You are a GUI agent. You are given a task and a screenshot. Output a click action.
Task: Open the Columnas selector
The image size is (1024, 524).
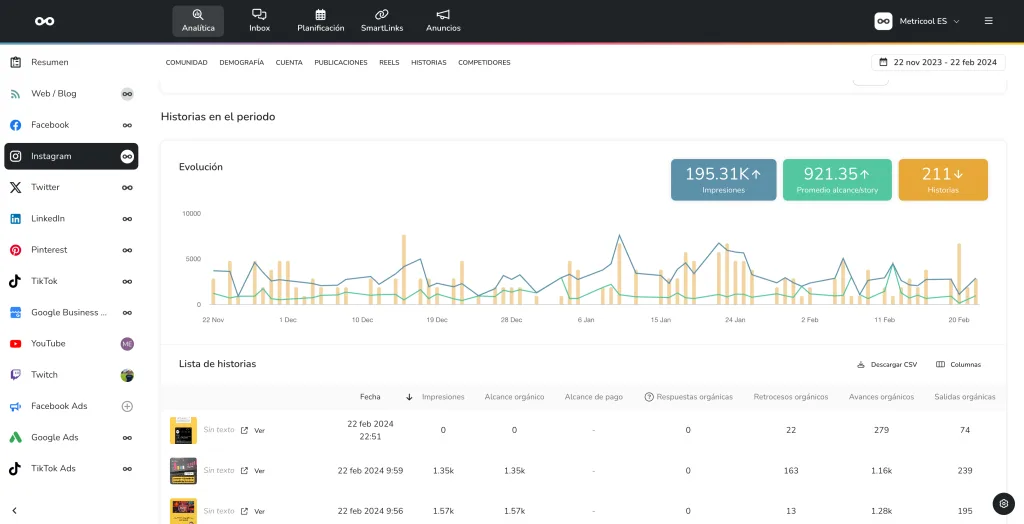pyautogui.click(x=958, y=365)
